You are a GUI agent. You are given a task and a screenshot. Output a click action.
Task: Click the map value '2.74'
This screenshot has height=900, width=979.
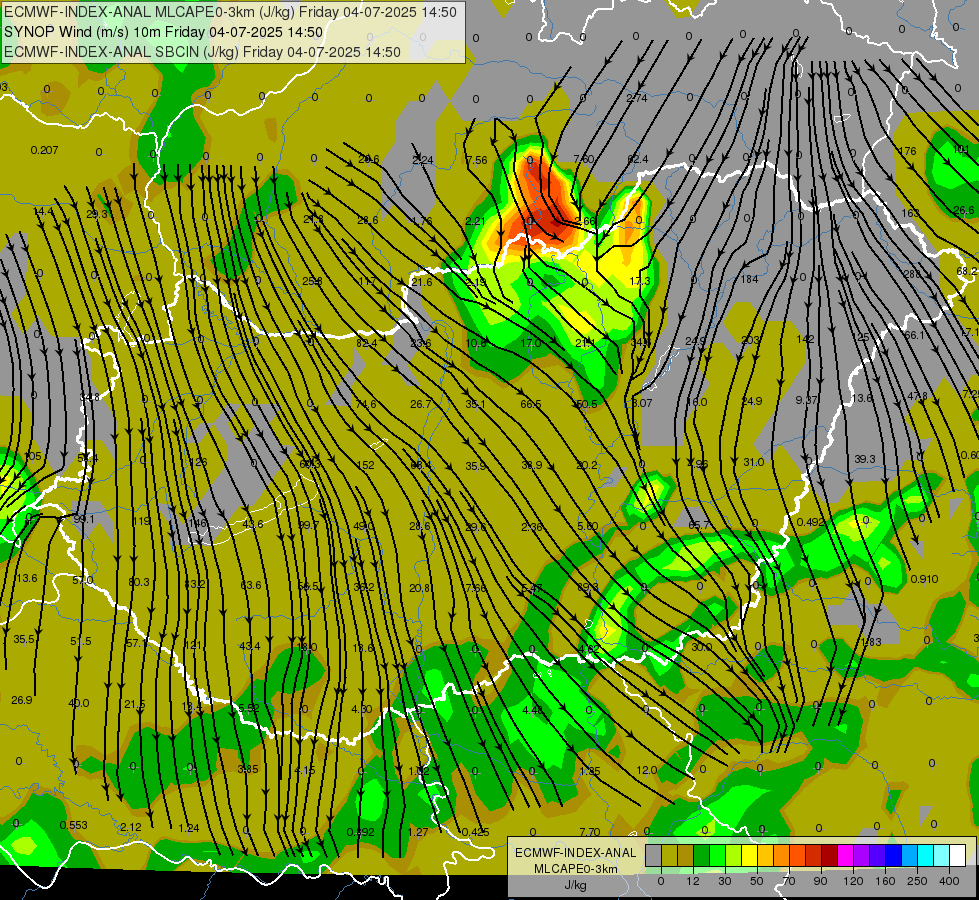pos(636,98)
